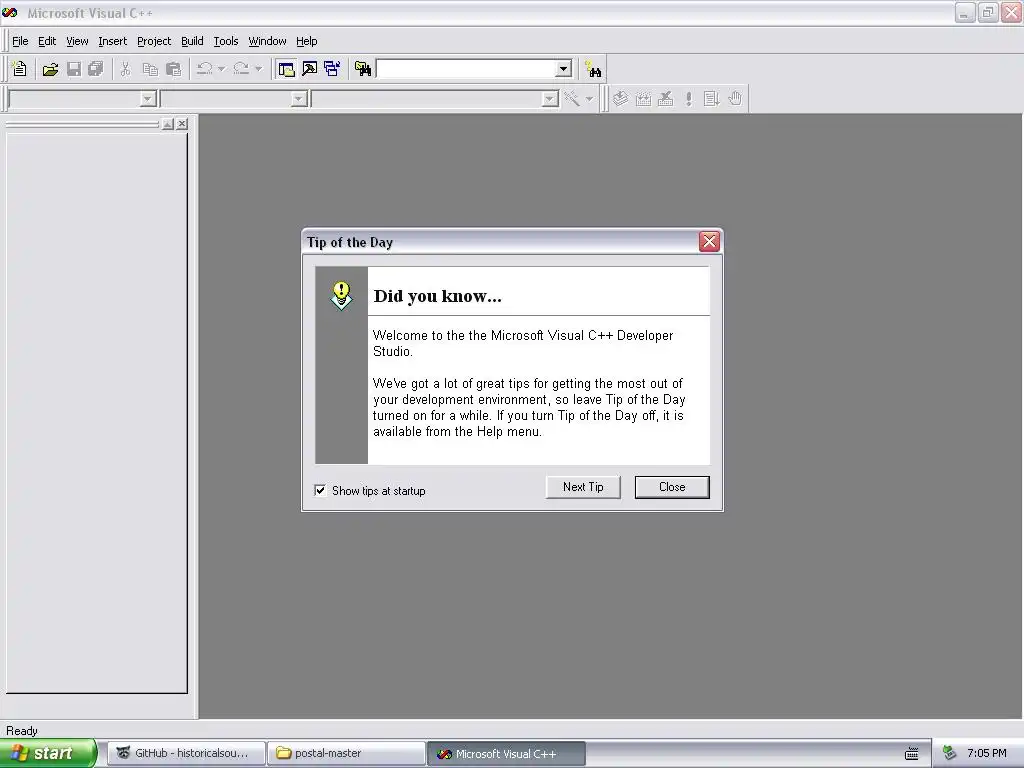
Task: Open the Window menu
Action: (267, 41)
